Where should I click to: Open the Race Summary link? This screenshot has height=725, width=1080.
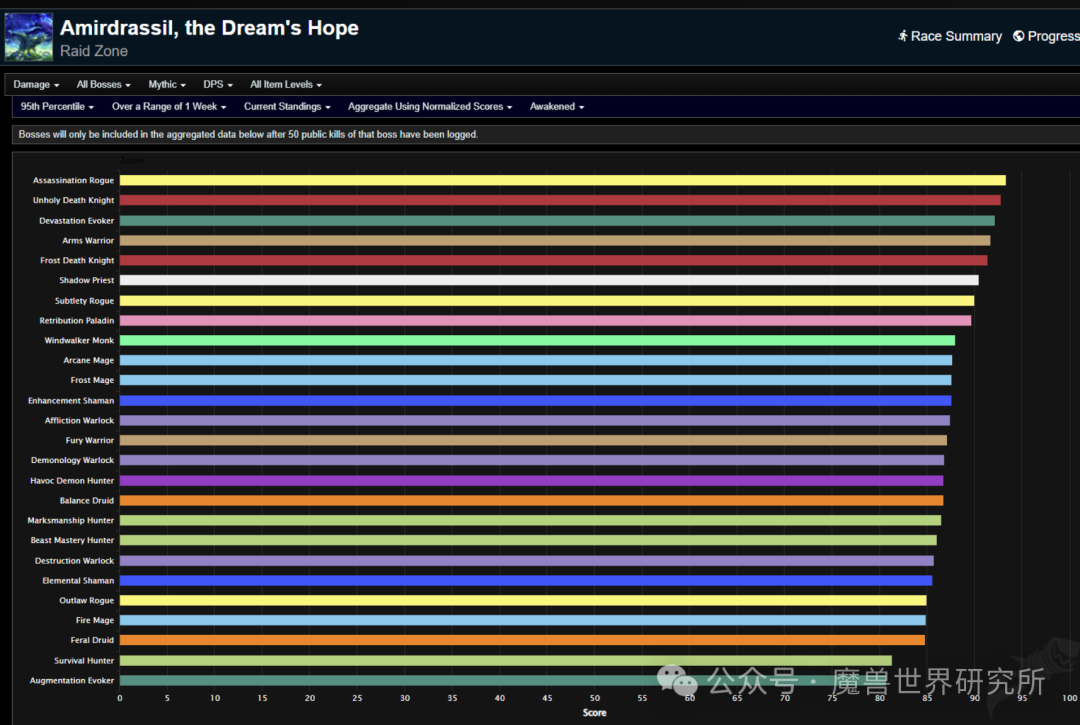pos(949,36)
